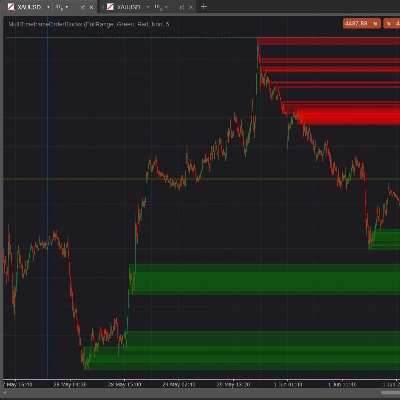The height and width of the screenshot is (400, 400).
Task: Select the MultiTimeframeOrderBlocks indicator label
Action: pos(89,24)
